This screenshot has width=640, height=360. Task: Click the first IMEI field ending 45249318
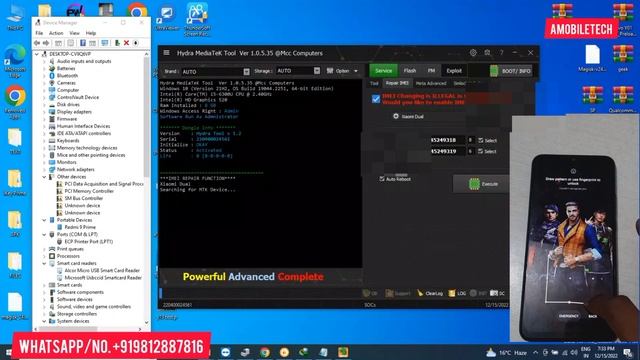447,140
